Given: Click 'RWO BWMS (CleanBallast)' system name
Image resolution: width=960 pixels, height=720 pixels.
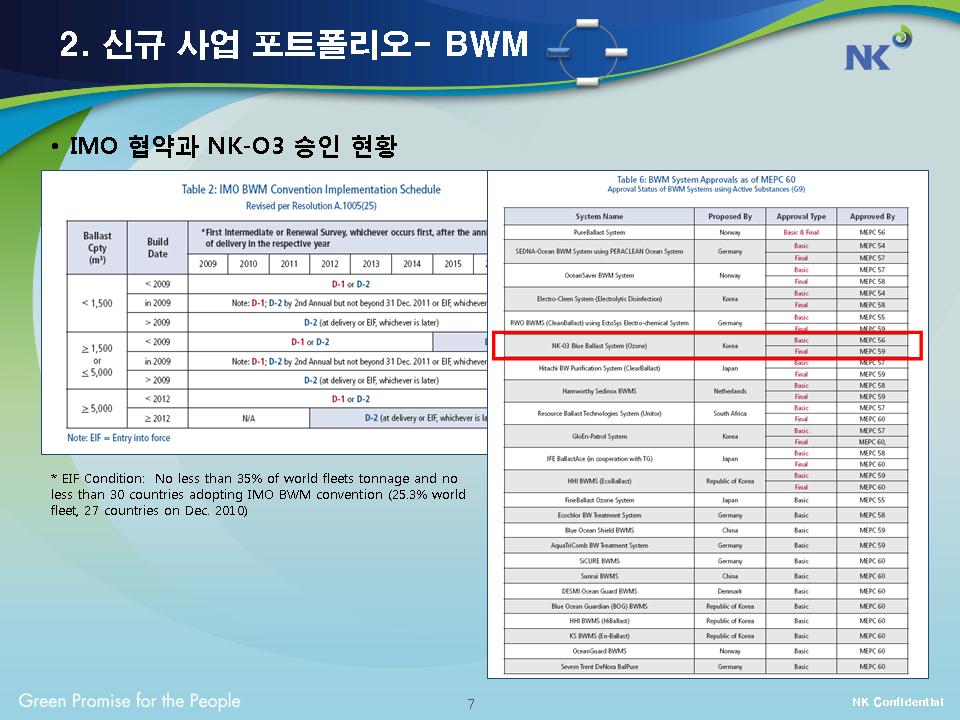Looking at the screenshot, I should click(599, 323).
